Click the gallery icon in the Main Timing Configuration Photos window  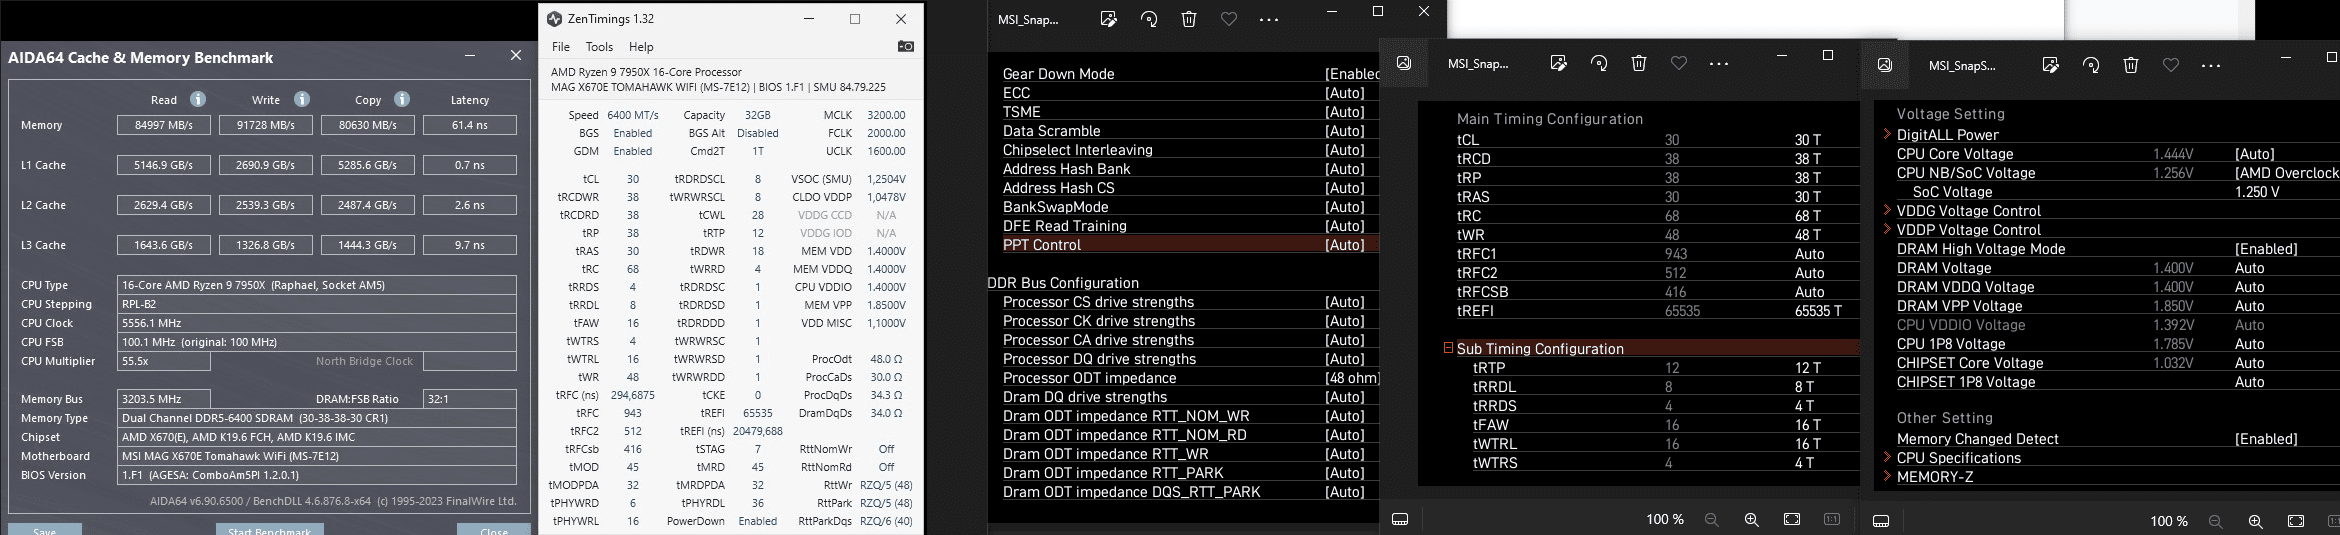point(1404,63)
